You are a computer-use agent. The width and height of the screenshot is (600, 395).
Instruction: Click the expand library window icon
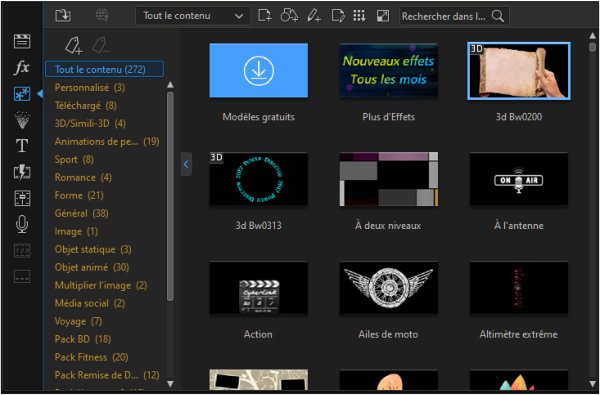tap(383, 16)
